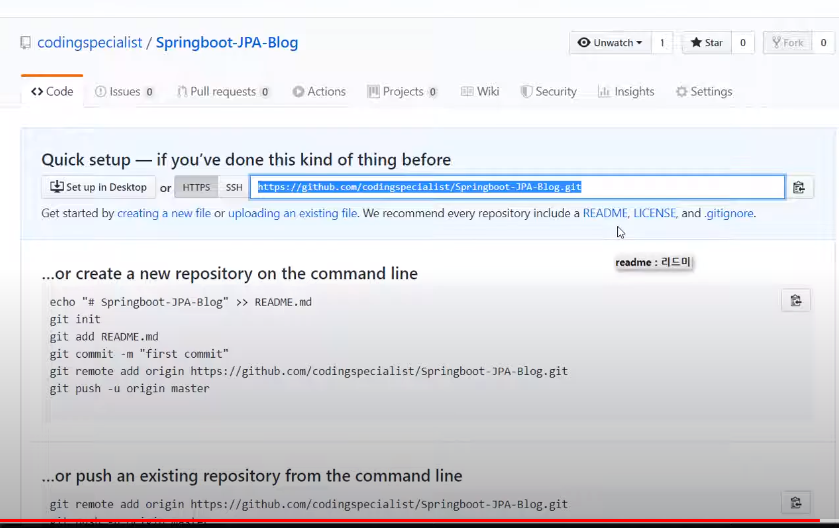Click the Unwatch dropdown caret
Viewport: 839px width, 528px height.
pyautogui.click(x=639, y=43)
